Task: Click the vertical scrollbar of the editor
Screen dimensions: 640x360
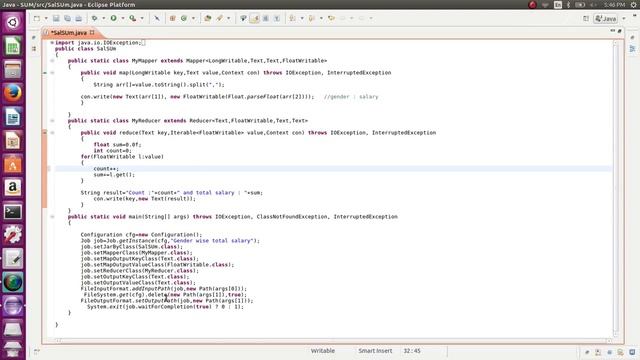Action: 616,188
